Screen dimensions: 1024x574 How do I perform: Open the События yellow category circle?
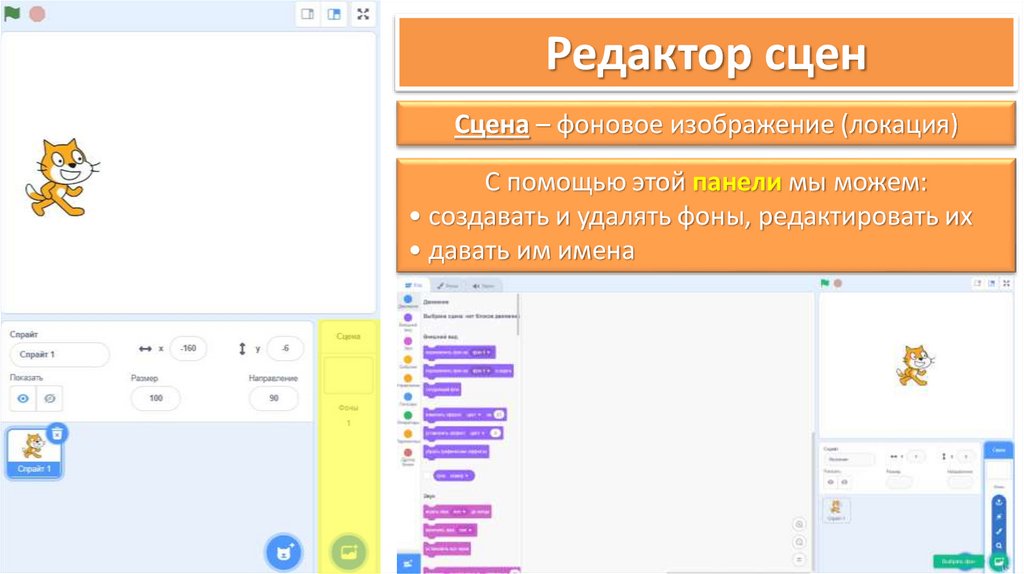408,359
